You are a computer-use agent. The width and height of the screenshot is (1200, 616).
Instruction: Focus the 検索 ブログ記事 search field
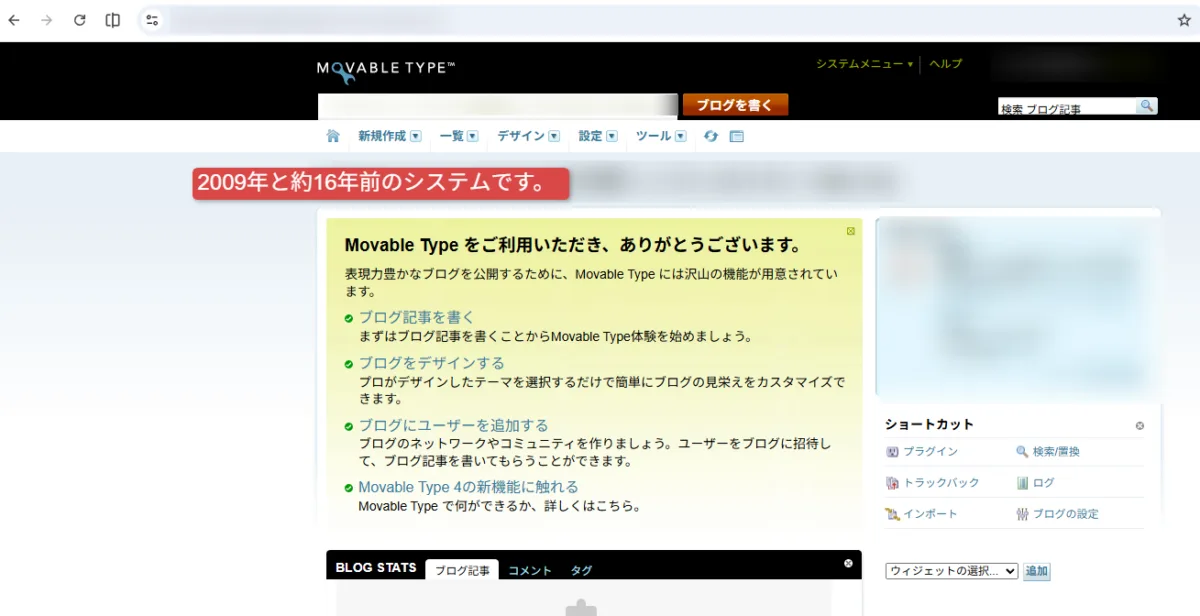(1067, 107)
